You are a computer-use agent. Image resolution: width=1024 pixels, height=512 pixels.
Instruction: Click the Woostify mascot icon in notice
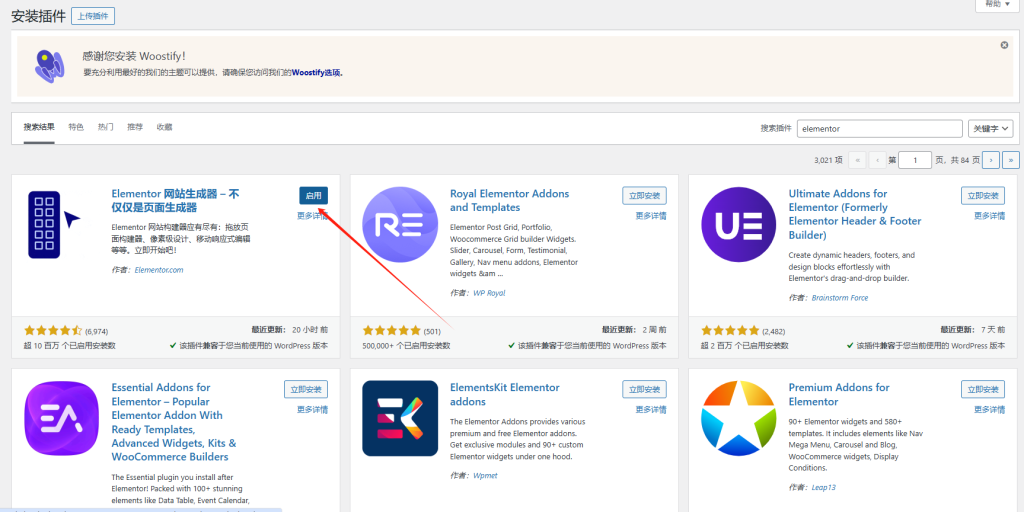(49, 65)
